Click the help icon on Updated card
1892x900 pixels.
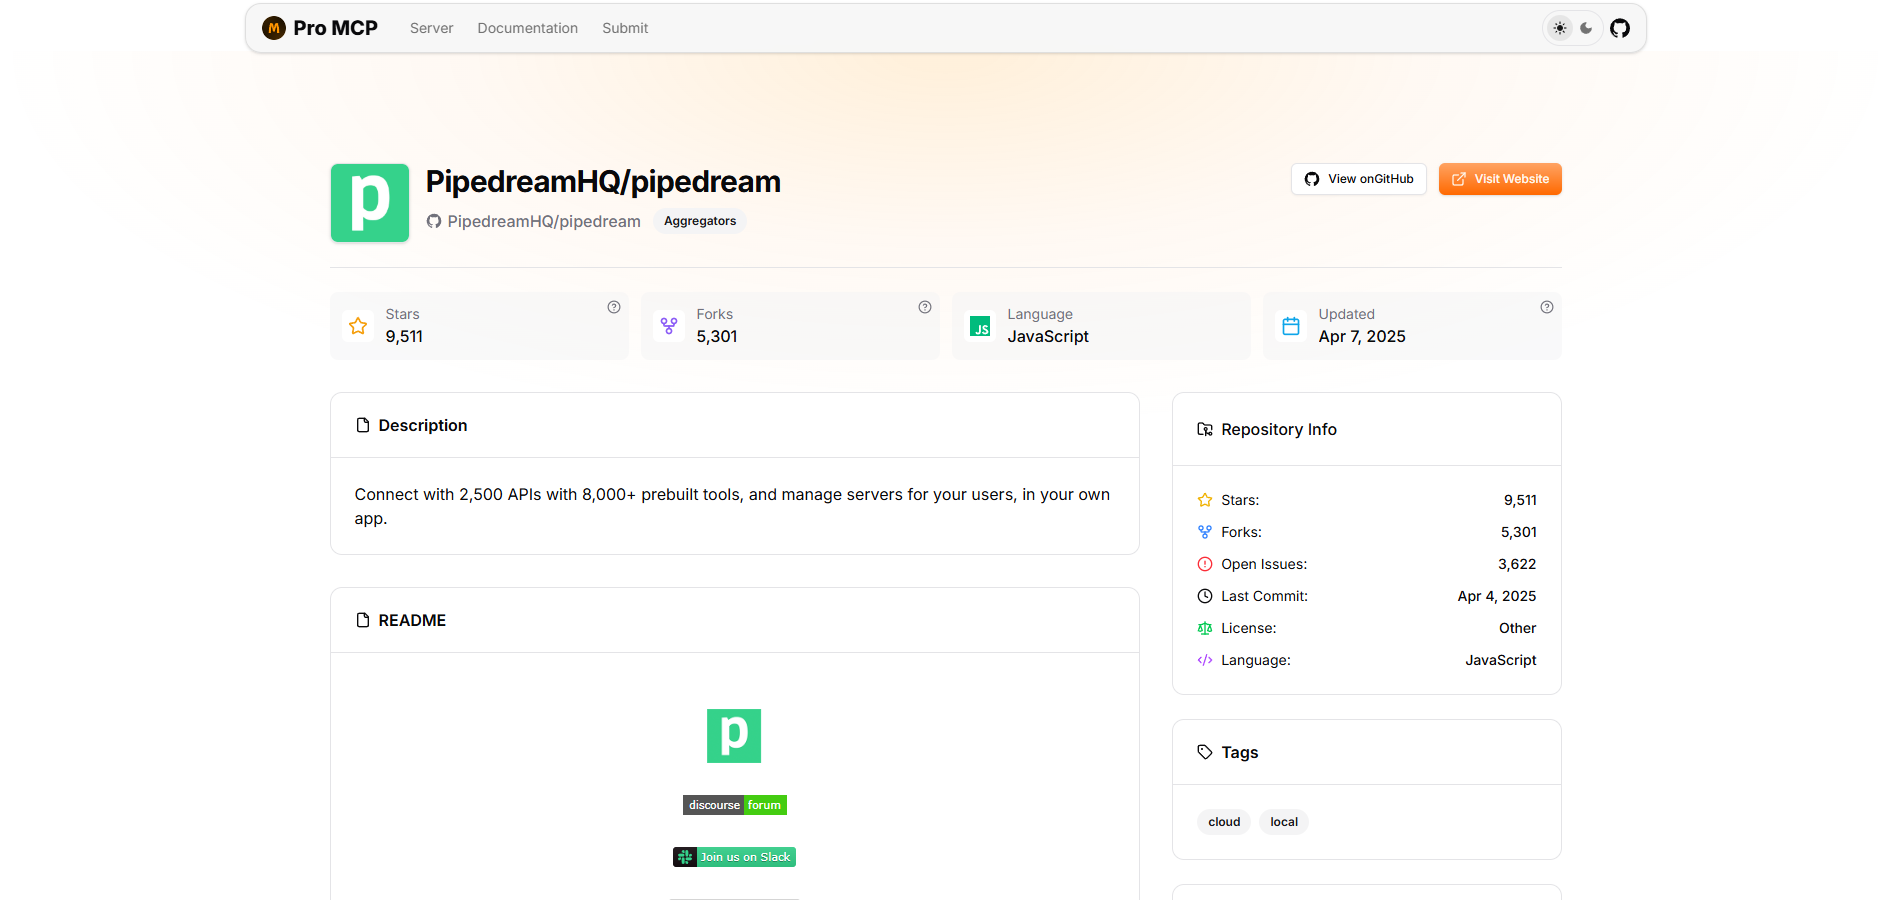click(x=1547, y=307)
